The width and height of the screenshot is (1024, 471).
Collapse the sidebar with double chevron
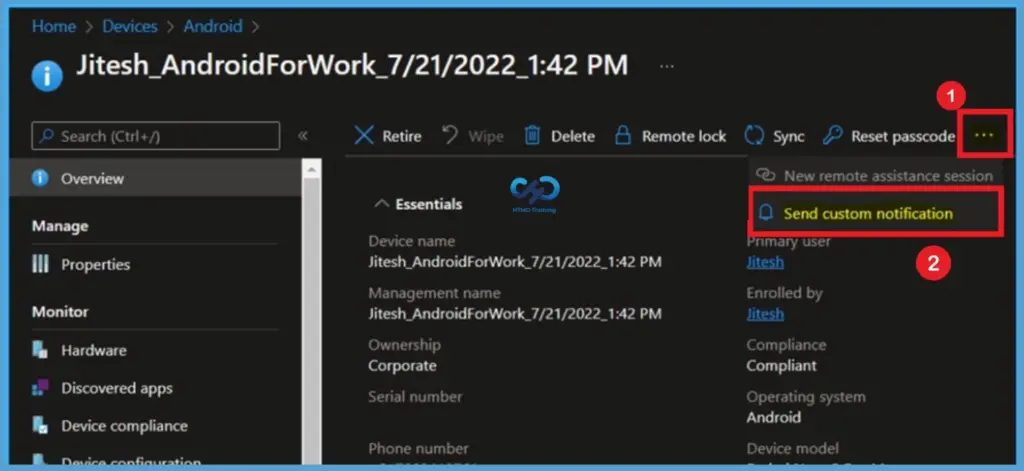point(302,136)
